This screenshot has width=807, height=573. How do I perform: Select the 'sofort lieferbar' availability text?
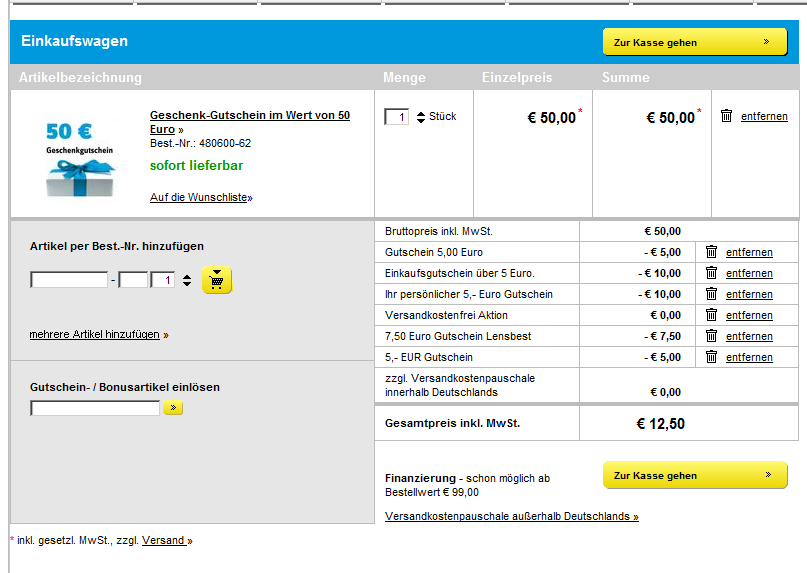click(x=196, y=166)
